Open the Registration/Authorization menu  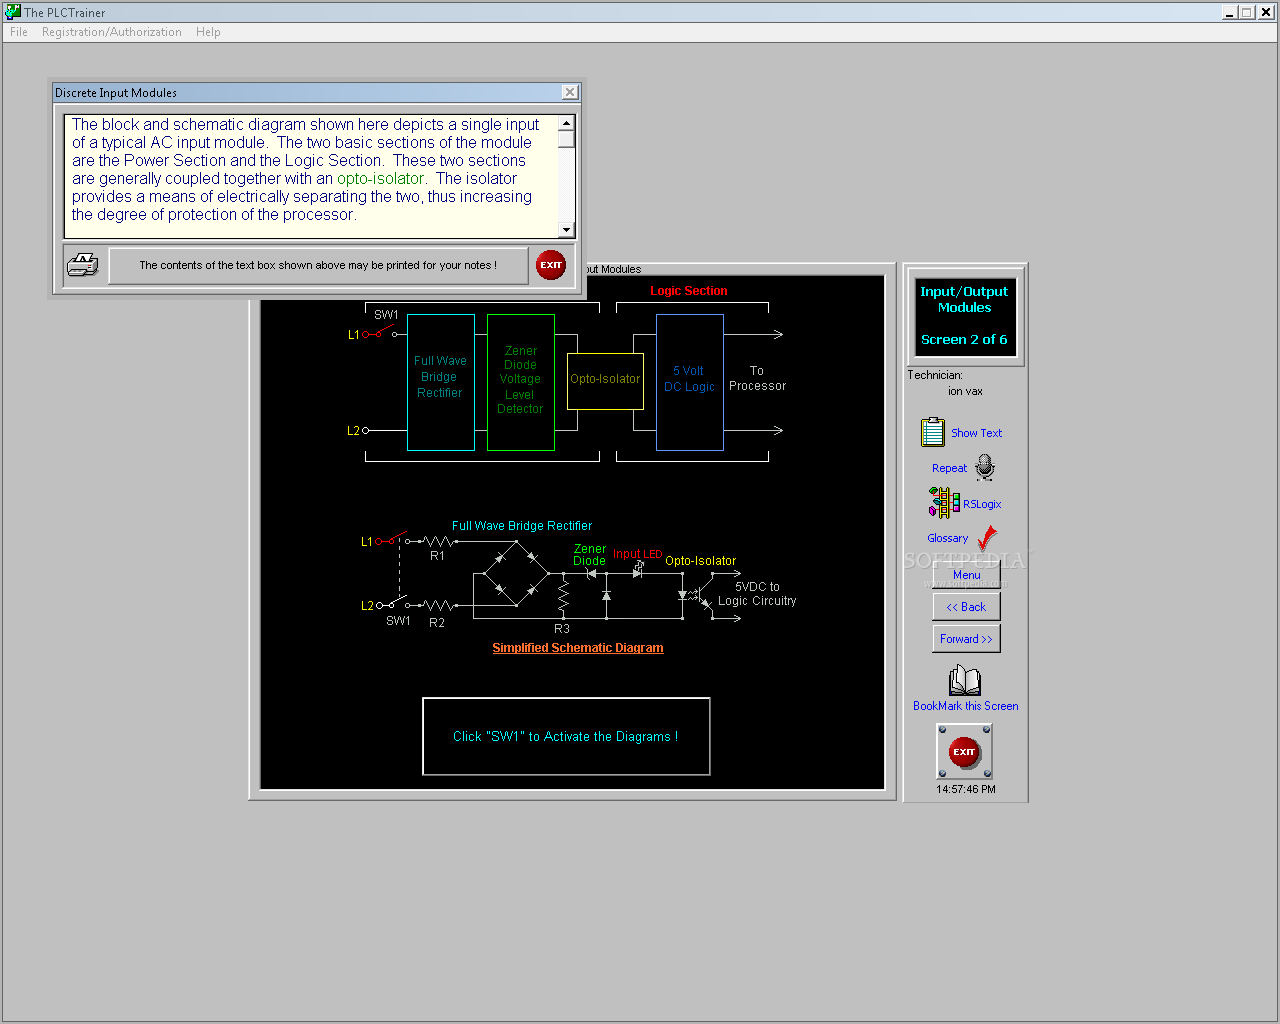[x=112, y=32]
